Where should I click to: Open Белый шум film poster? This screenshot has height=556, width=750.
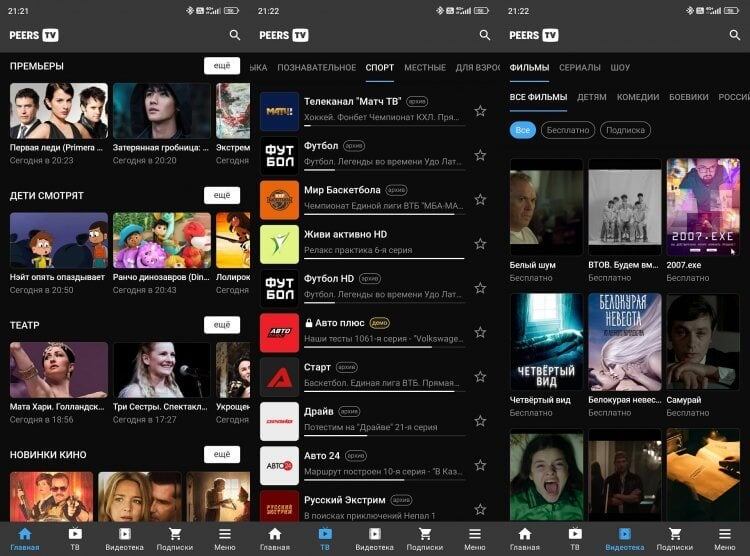(546, 207)
